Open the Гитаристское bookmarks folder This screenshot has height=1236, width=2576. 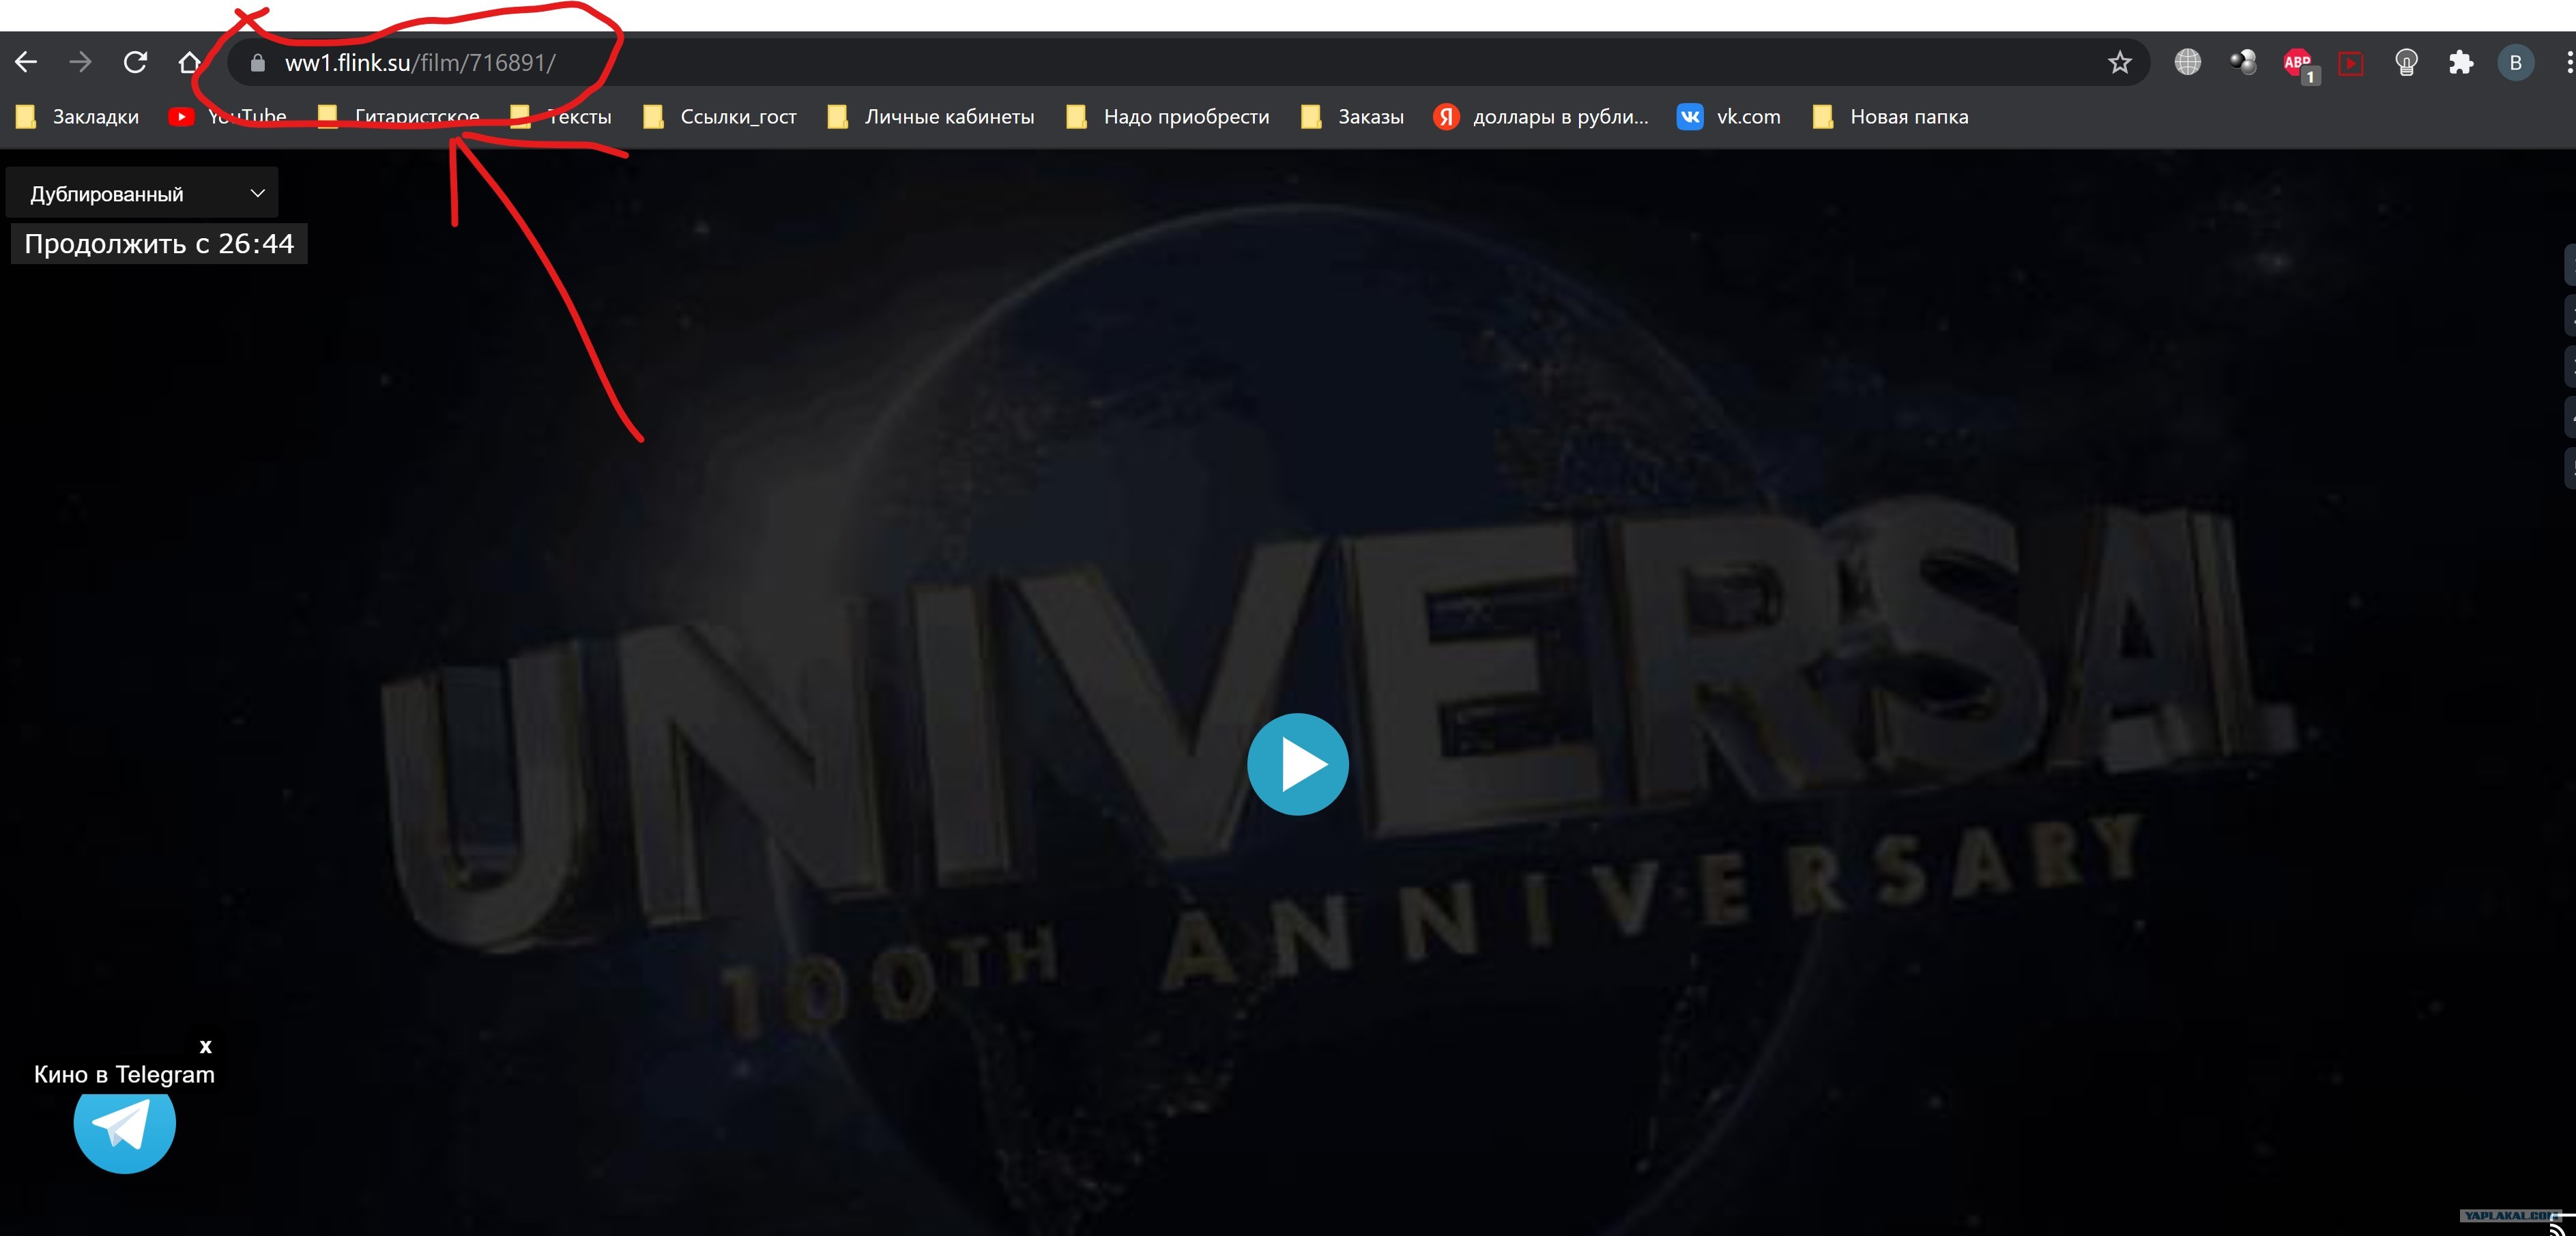[399, 117]
